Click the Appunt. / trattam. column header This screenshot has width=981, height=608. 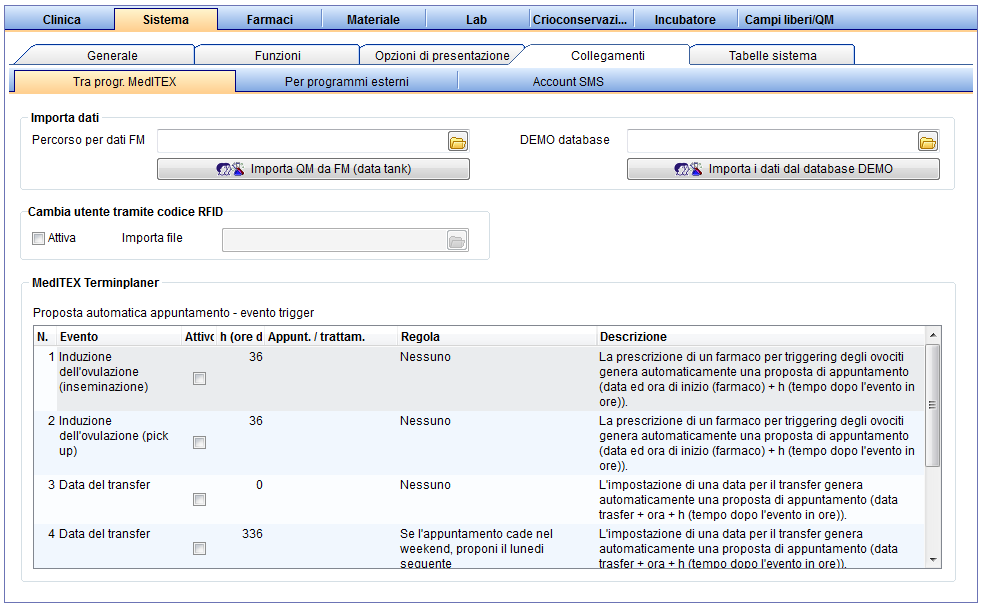click(331, 337)
